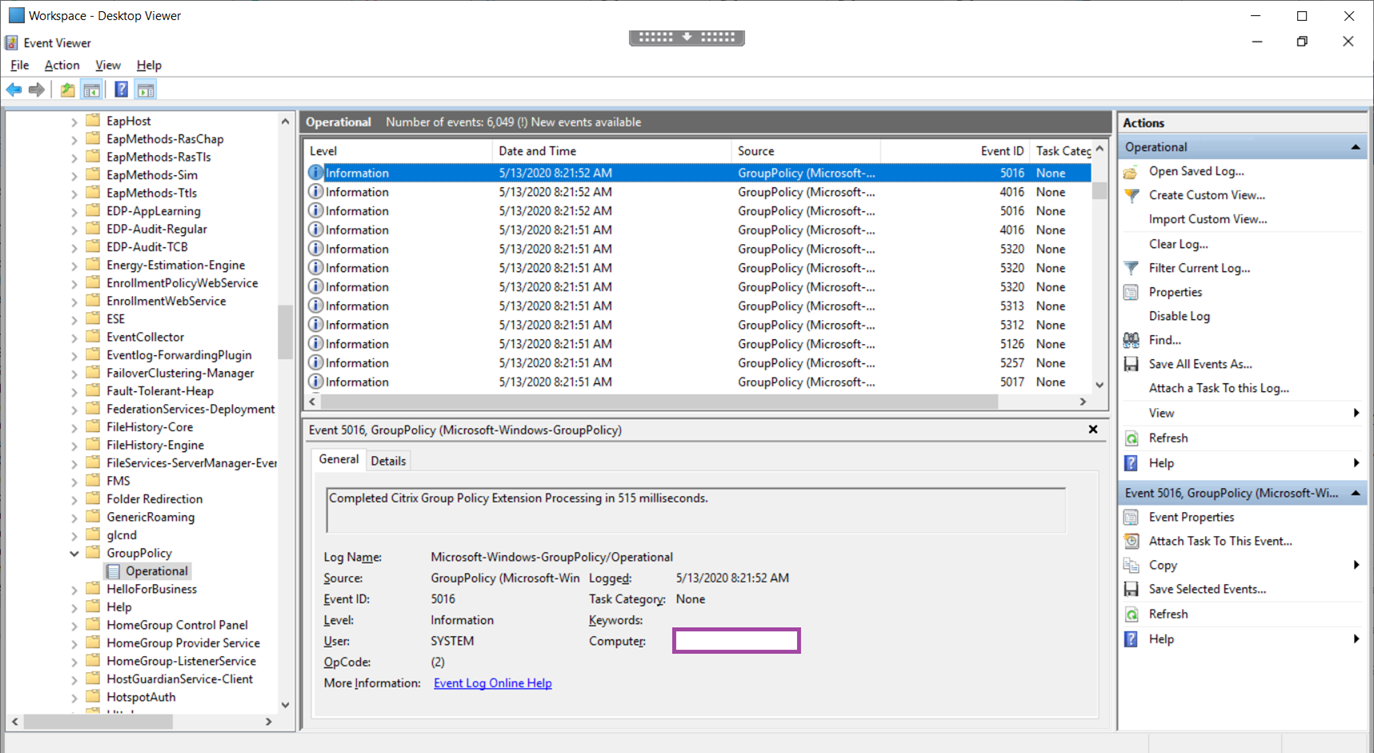Open the Copy submenu arrow in Actions
1374x753 pixels.
[1356, 565]
